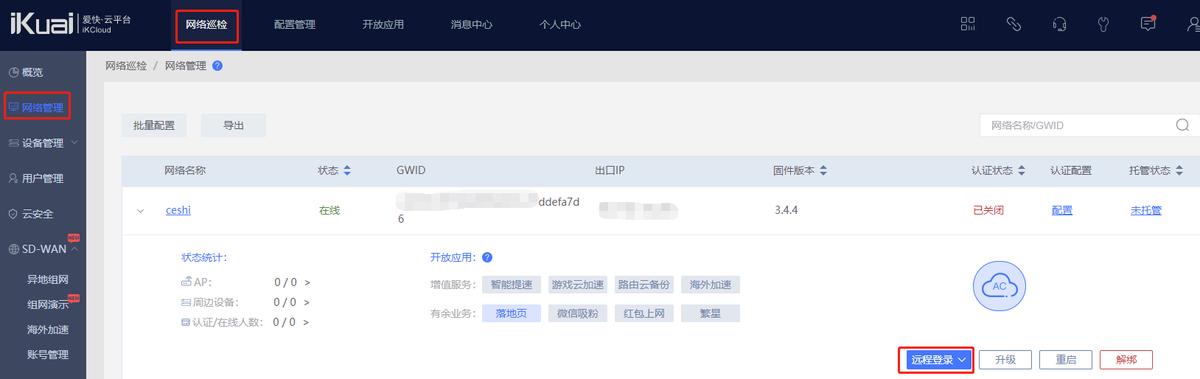Image resolution: width=1200 pixels, height=379 pixels.
Task: Open 异地组网 under SD-WAN
Action: [47, 280]
